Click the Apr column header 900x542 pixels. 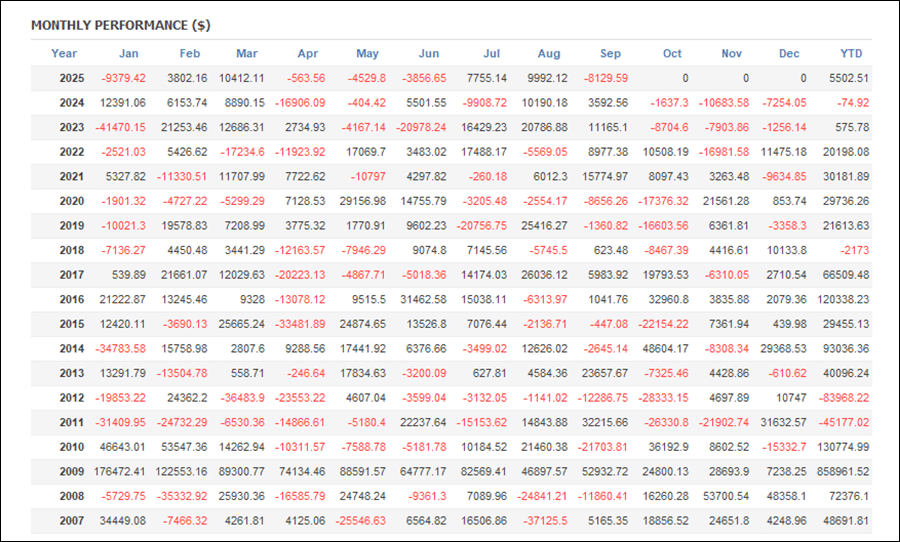pyautogui.click(x=308, y=54)
